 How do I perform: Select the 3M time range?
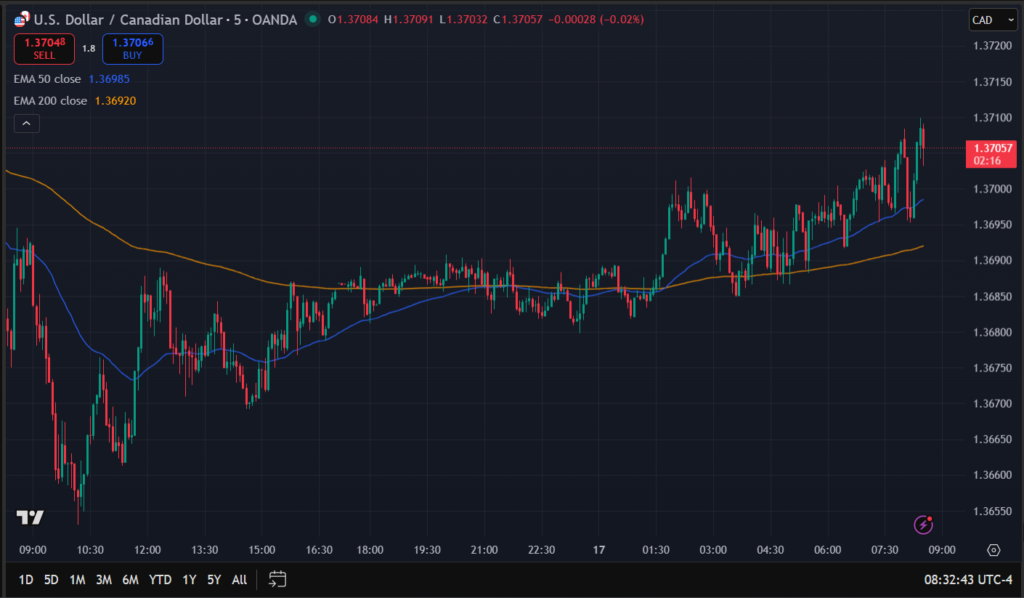pos(103,580)
